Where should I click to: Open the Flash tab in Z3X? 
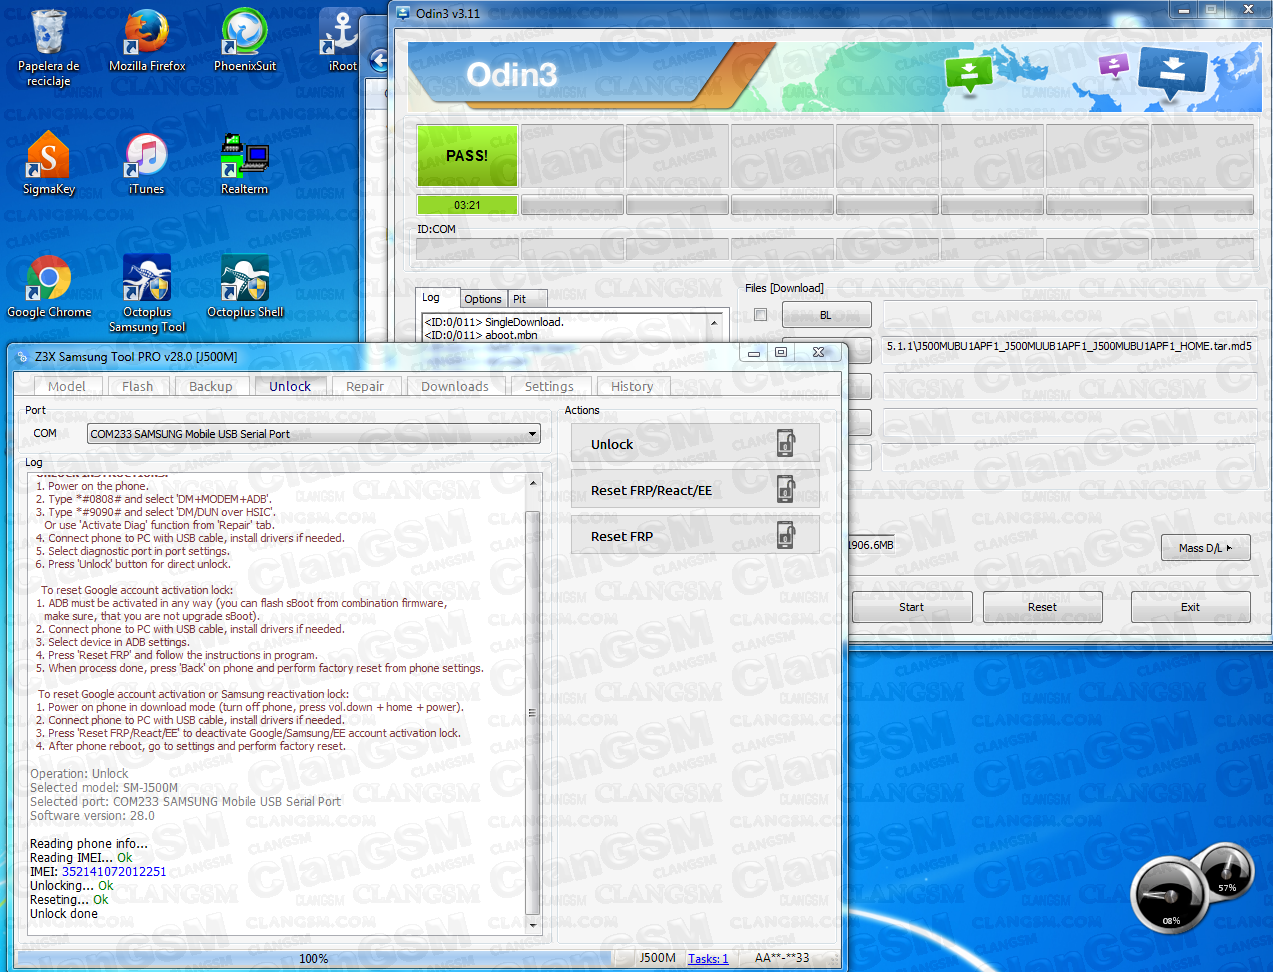pos(138,386)
